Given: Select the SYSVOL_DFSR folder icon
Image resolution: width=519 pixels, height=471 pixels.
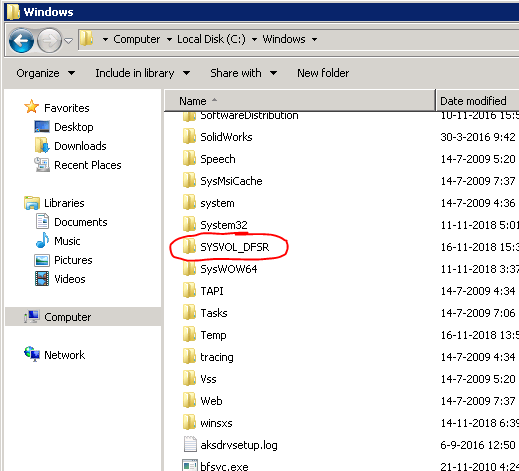Looking at the screenshot, I should tap(189, 247).
